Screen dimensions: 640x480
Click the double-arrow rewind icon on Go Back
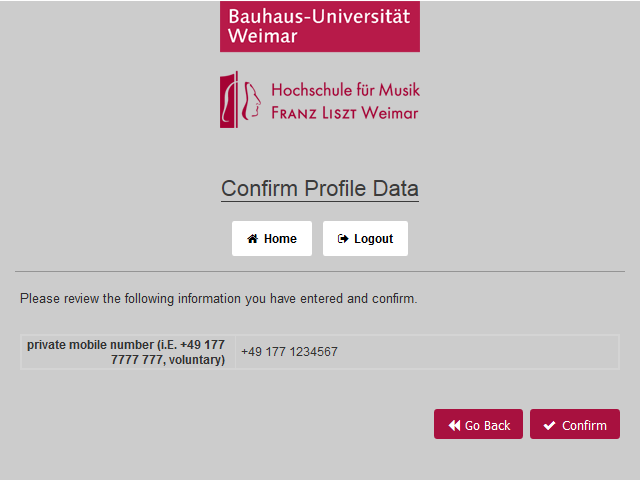point(454,425)
